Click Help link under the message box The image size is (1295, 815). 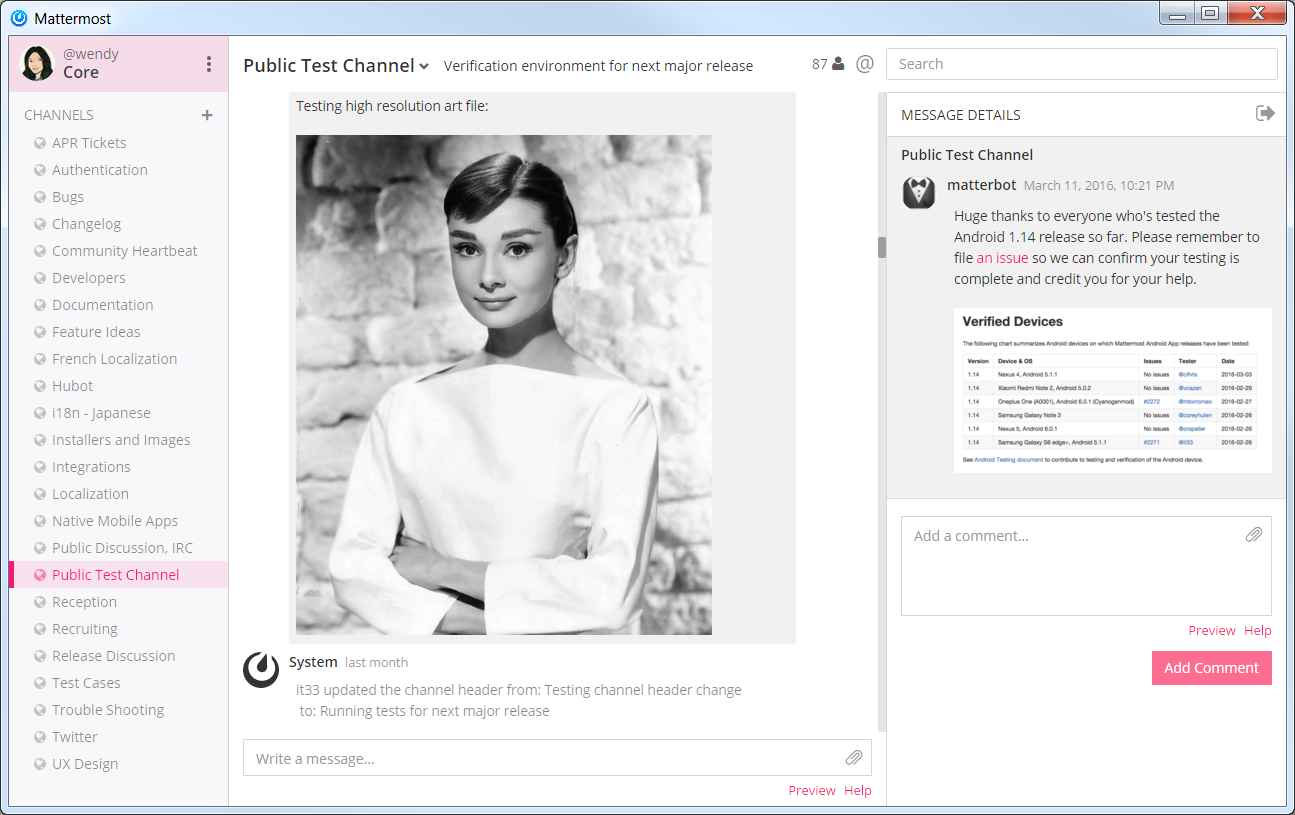pyautogui.click(x=857, y=790)
